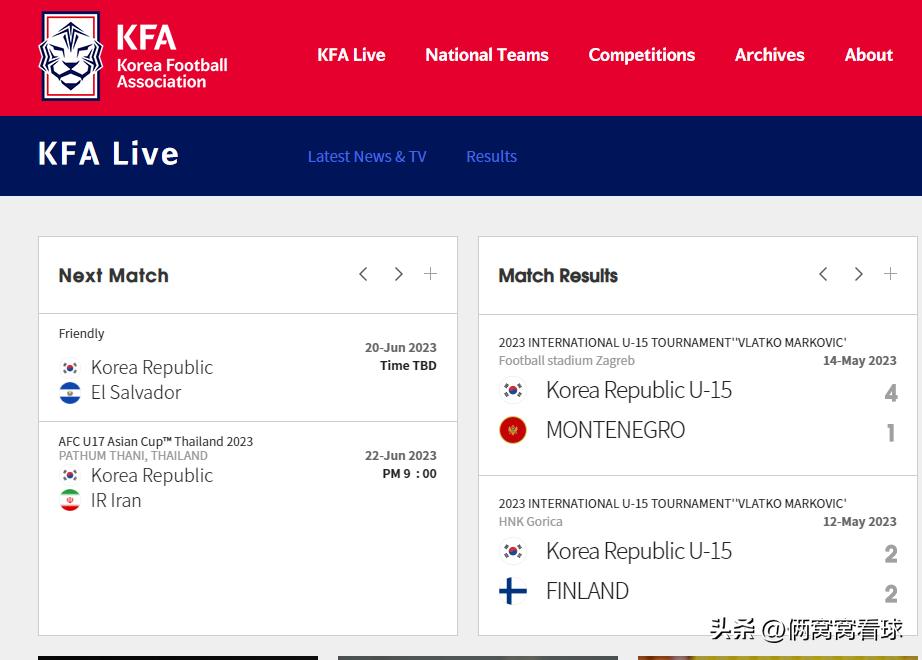Image resolution: width=922 pixels, height=660 pixels.
Task: Click the KFA tiger crest logo
Action: click(x=70, y=56)
